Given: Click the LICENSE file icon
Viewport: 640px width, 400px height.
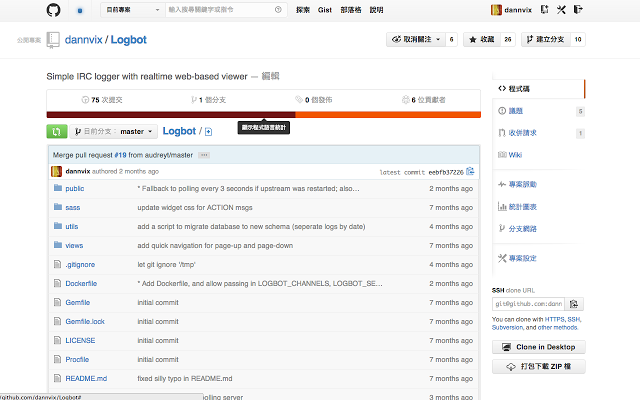Looking at the screenshot, I should point(58,340).
